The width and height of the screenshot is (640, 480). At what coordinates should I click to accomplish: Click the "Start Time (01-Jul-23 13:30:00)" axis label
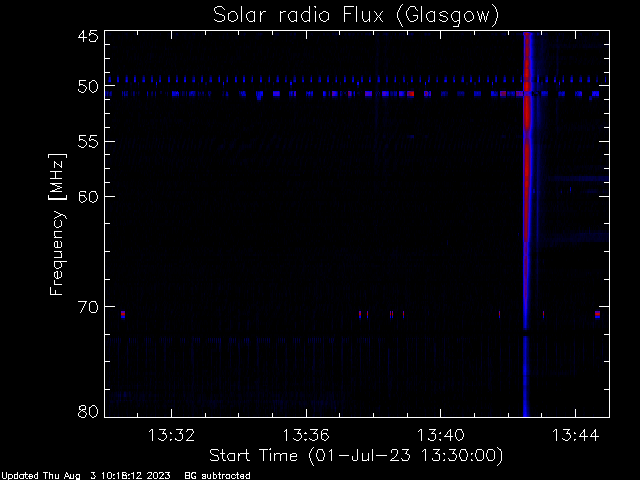[356, 455]
